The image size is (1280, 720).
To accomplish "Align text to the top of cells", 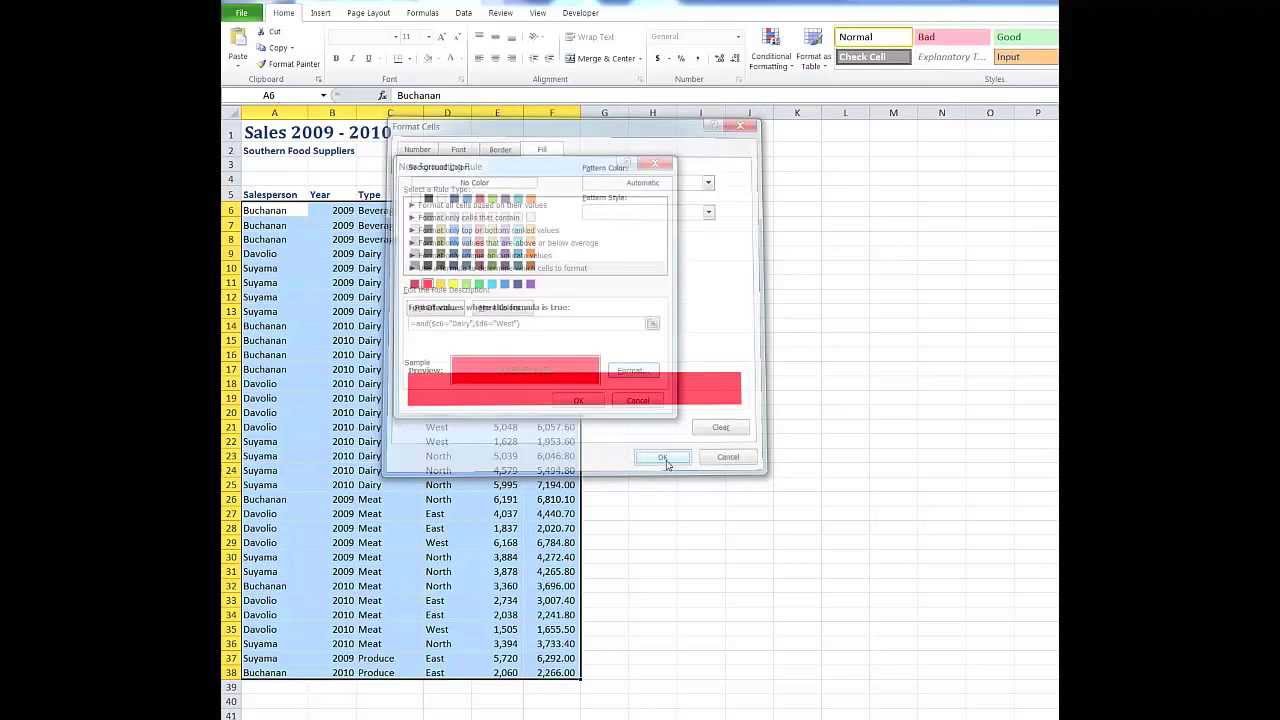I will tap(479, 37).
